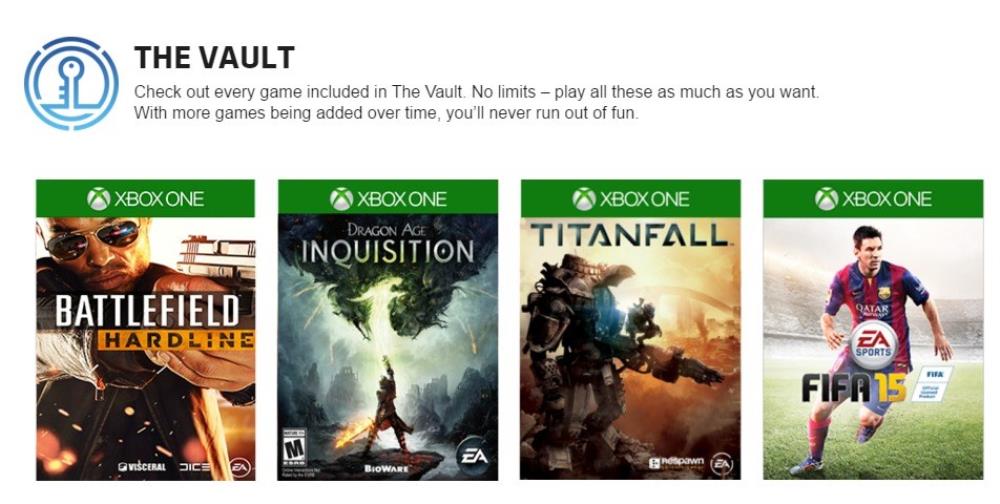Click the XBOX ONE banner over FIFA 15

click(x=873, y=198)
